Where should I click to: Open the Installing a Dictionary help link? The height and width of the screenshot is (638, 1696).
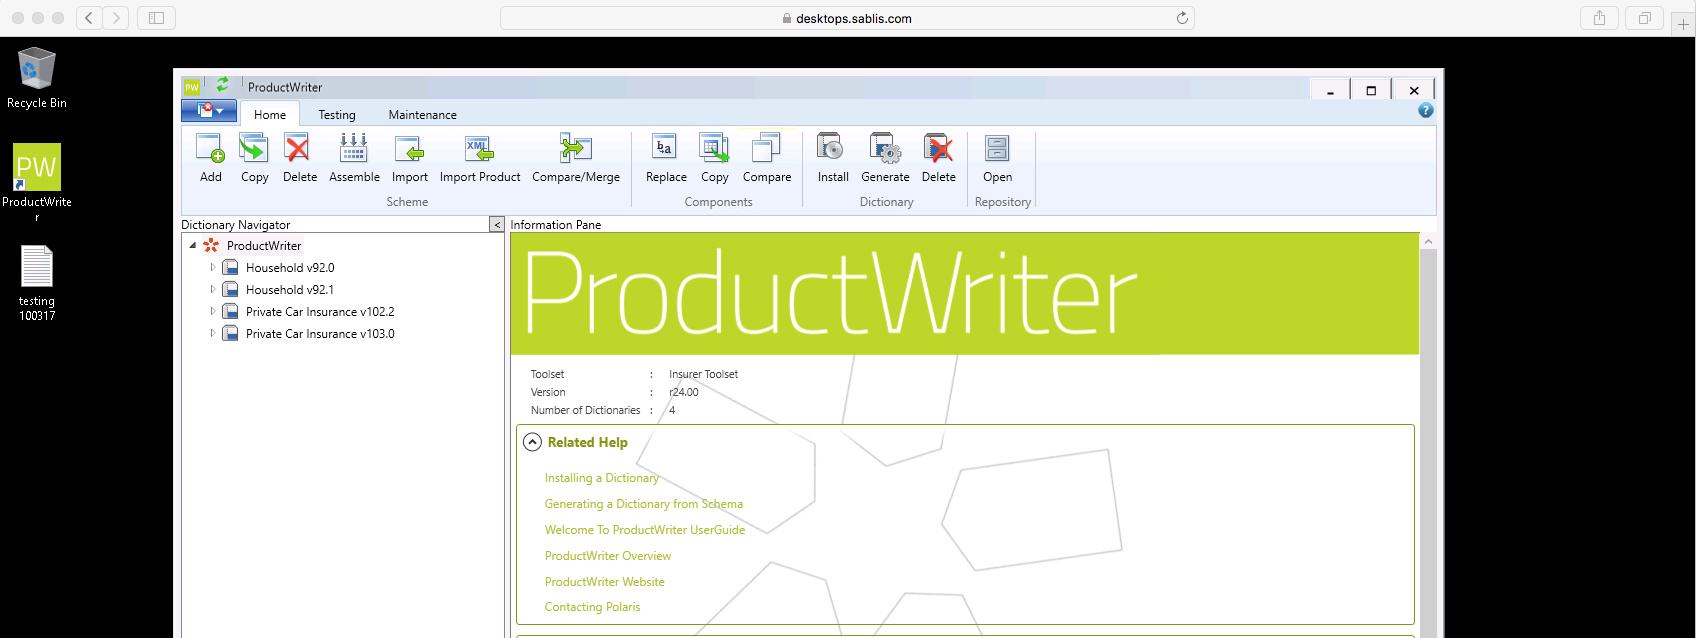point(601,478)
